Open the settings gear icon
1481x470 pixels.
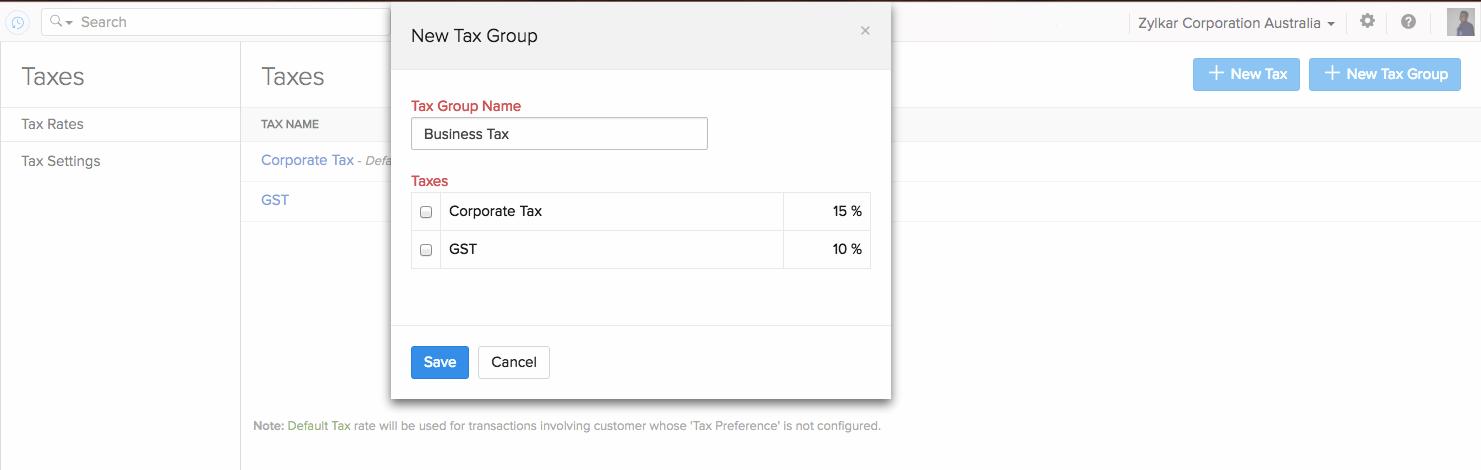click(1367, 22)
